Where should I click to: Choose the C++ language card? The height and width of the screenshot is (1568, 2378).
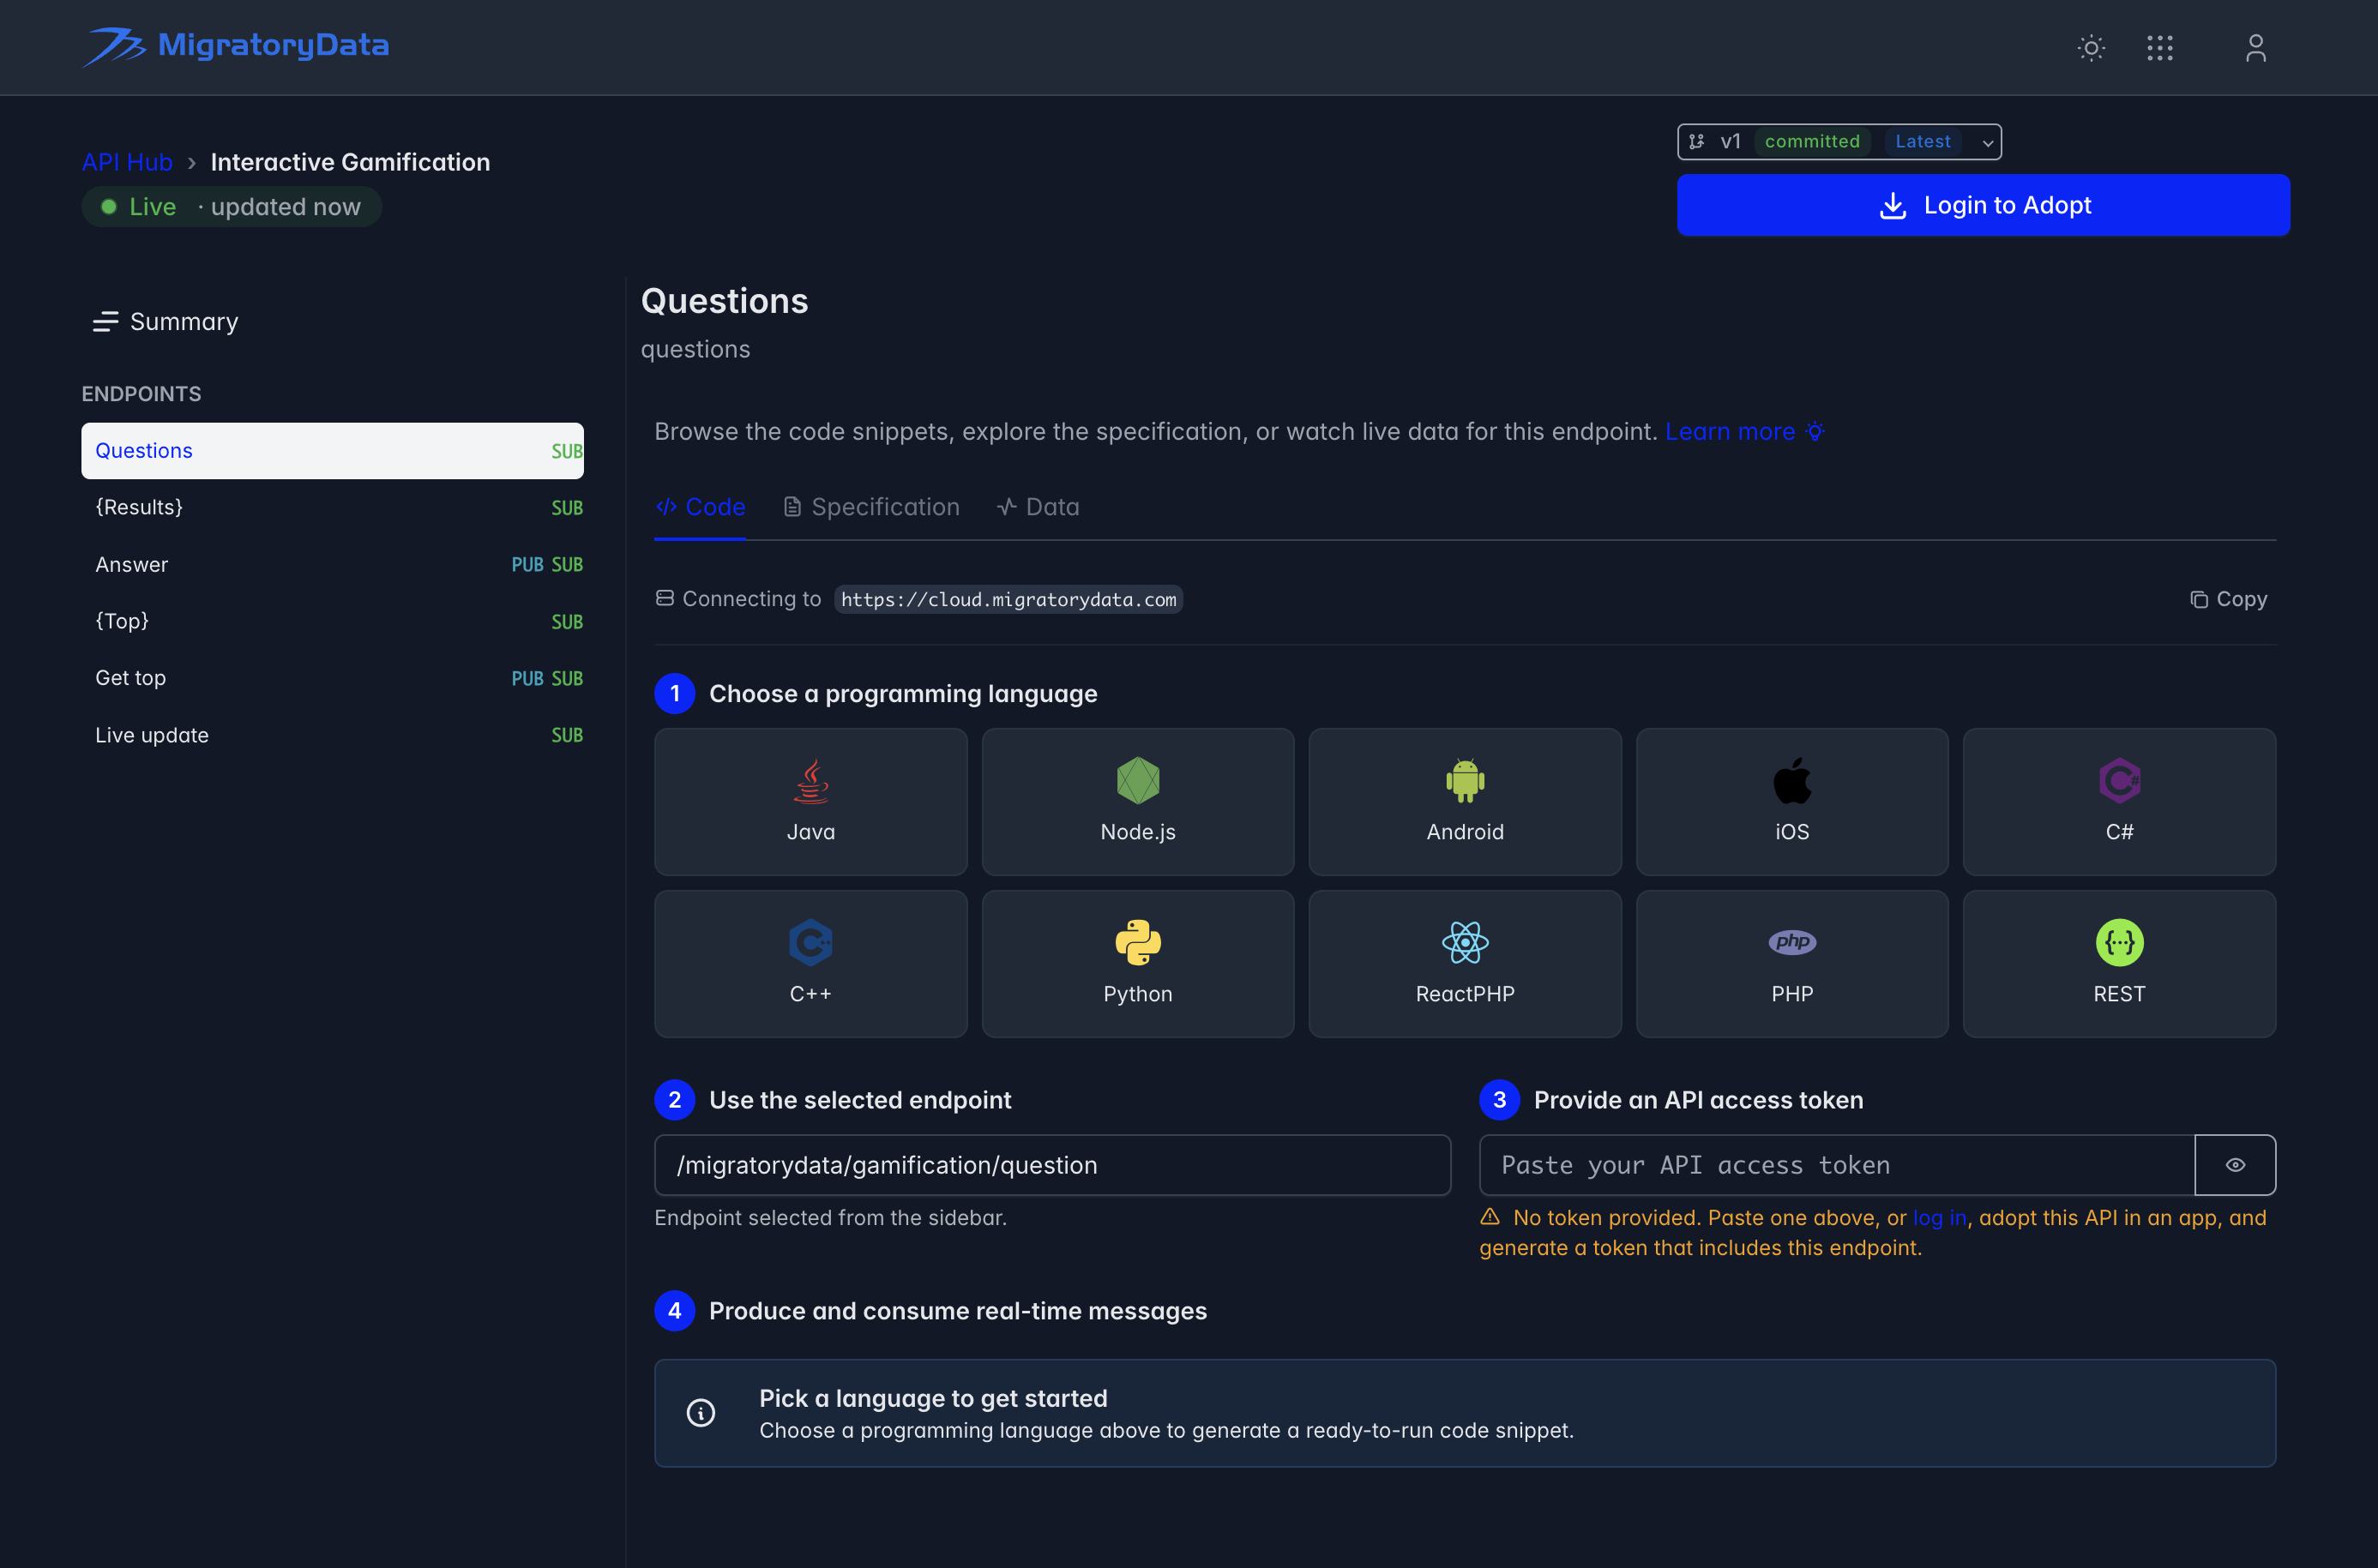(810, 963)
